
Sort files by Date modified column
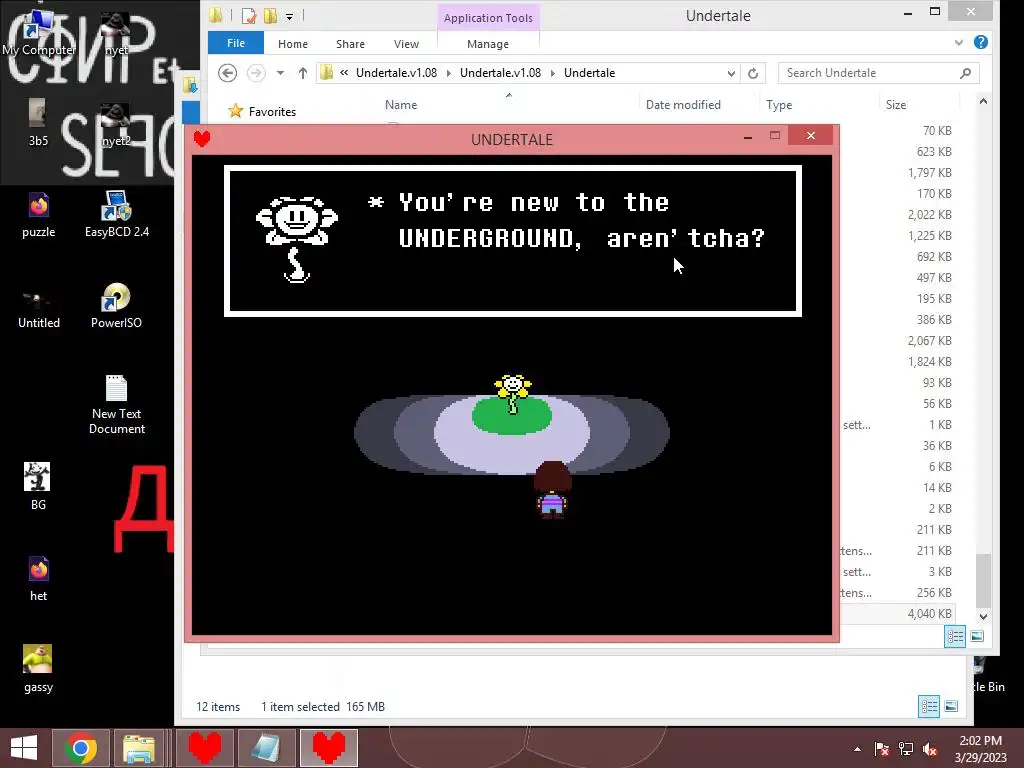click(683, 104)
